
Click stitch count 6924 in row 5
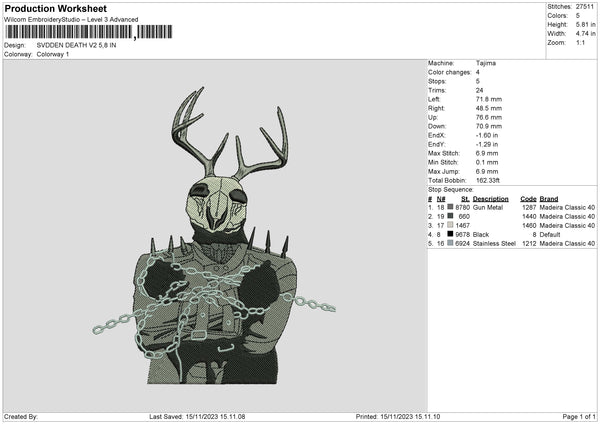[463, 243]
